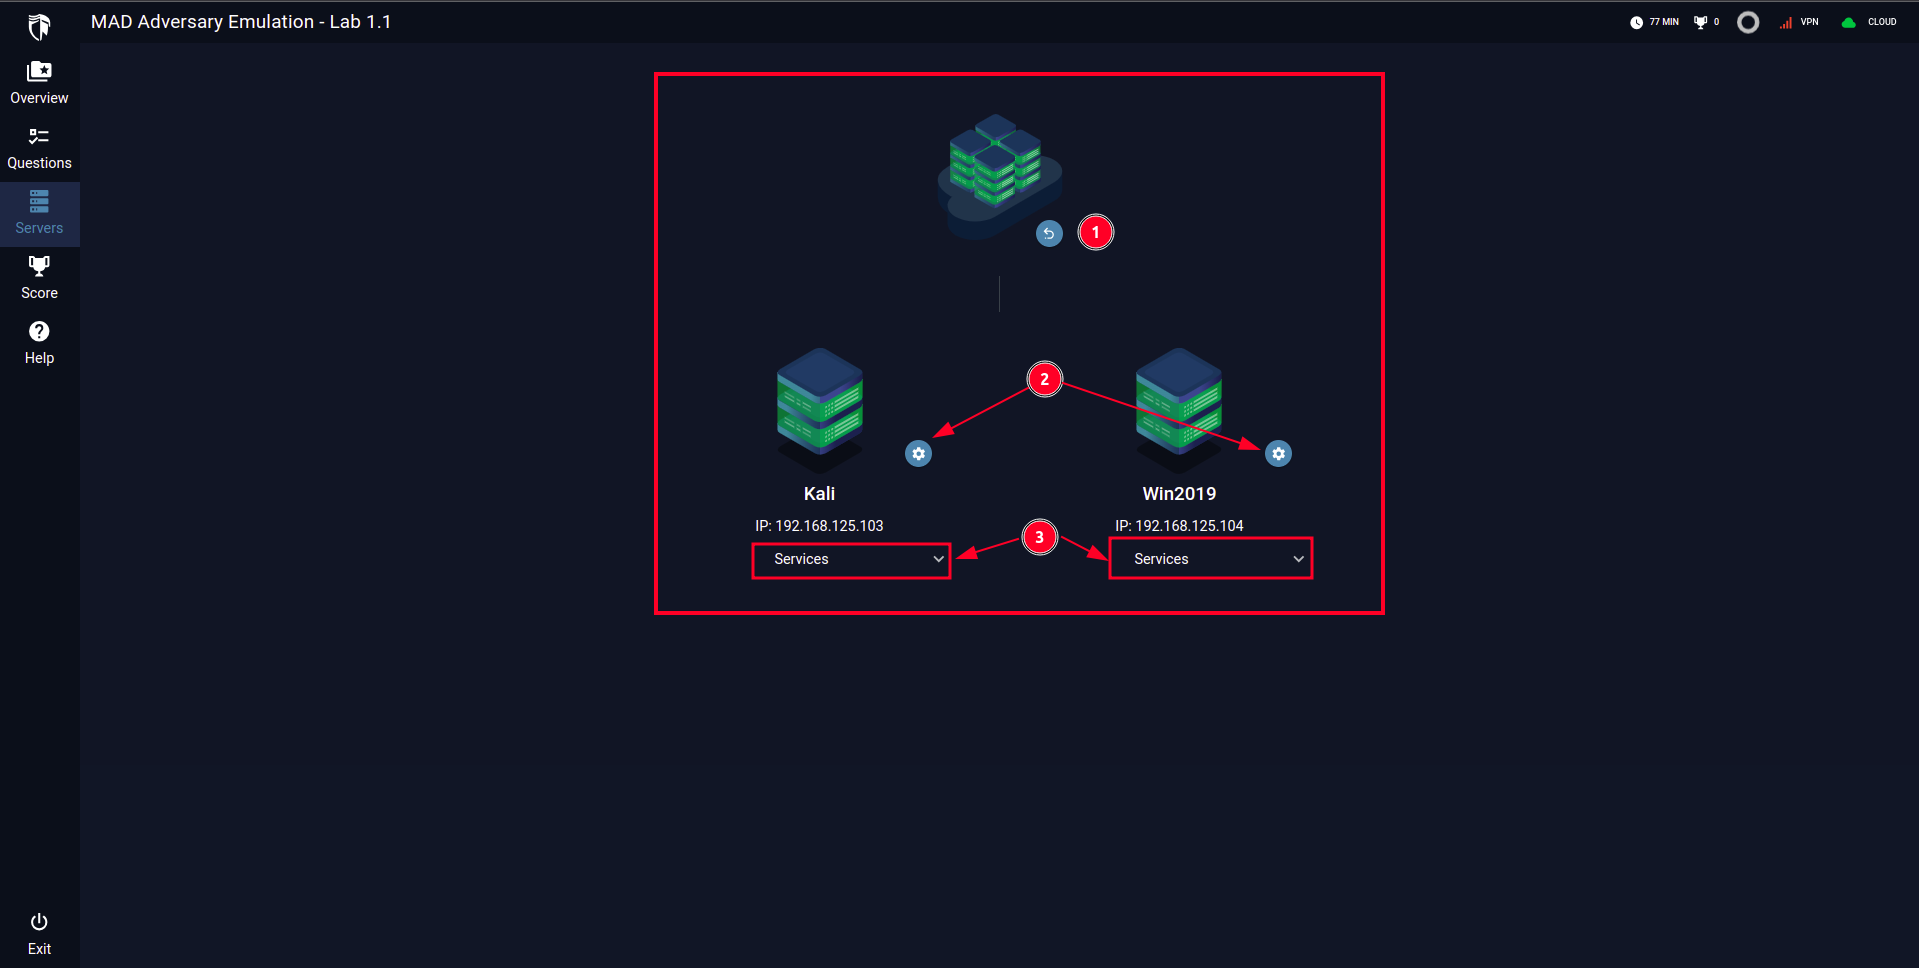Open the Services dropdown for Kali
The image size is (1919, 968).
point(850,559)
